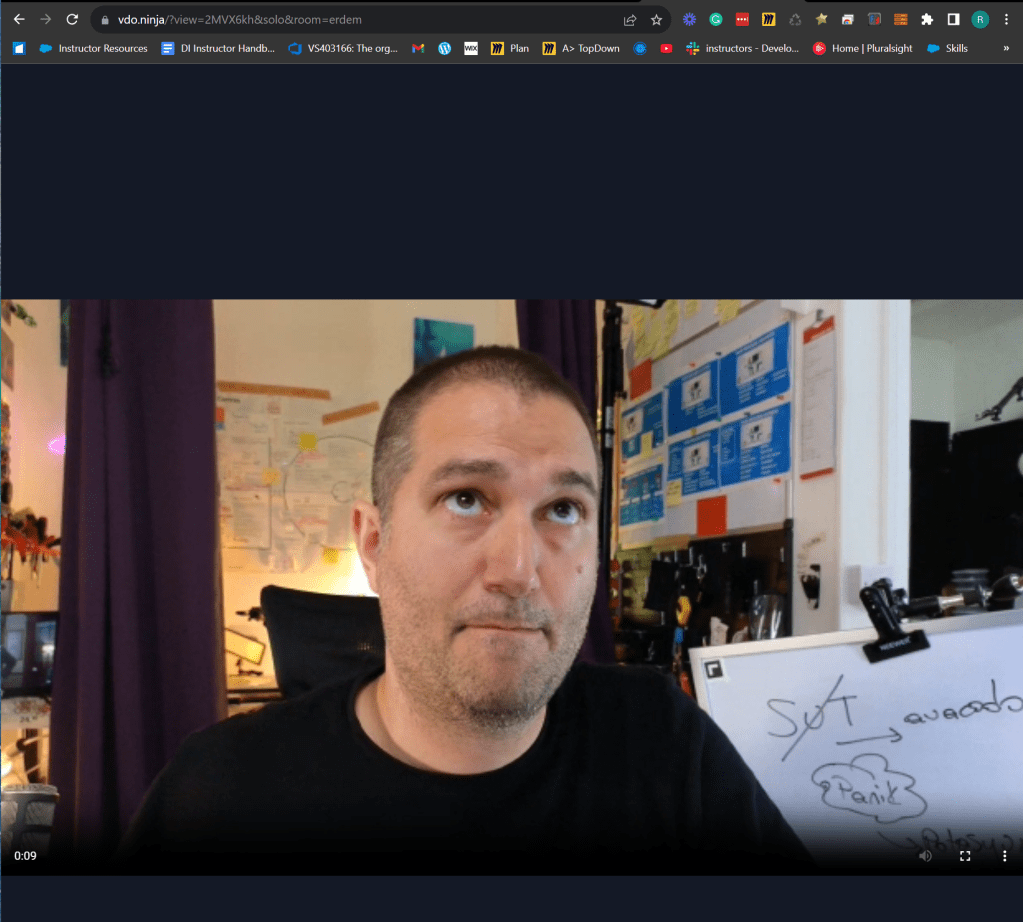The width and height of the screenshot is (1023, 922).
Task: Reload the vdo.ninja page
Action: coord(72,20)
